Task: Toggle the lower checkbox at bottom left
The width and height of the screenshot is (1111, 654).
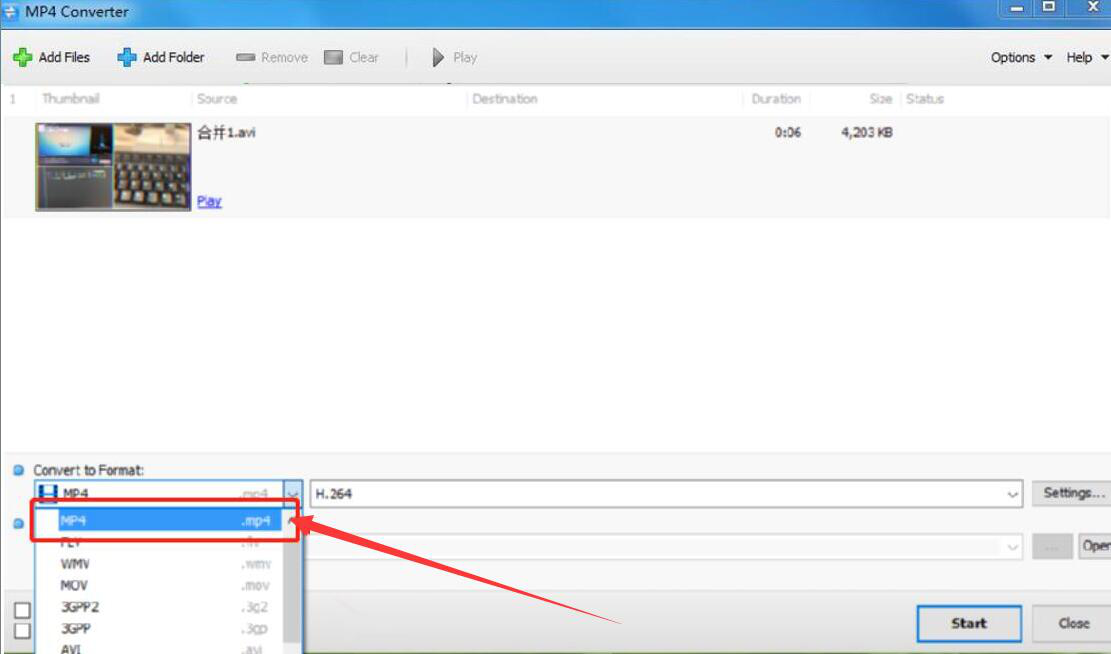Action: [23, 631]
